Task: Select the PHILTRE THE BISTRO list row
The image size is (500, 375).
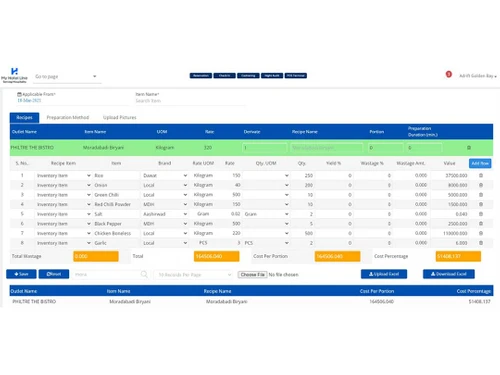Action: tap(251, 302)
